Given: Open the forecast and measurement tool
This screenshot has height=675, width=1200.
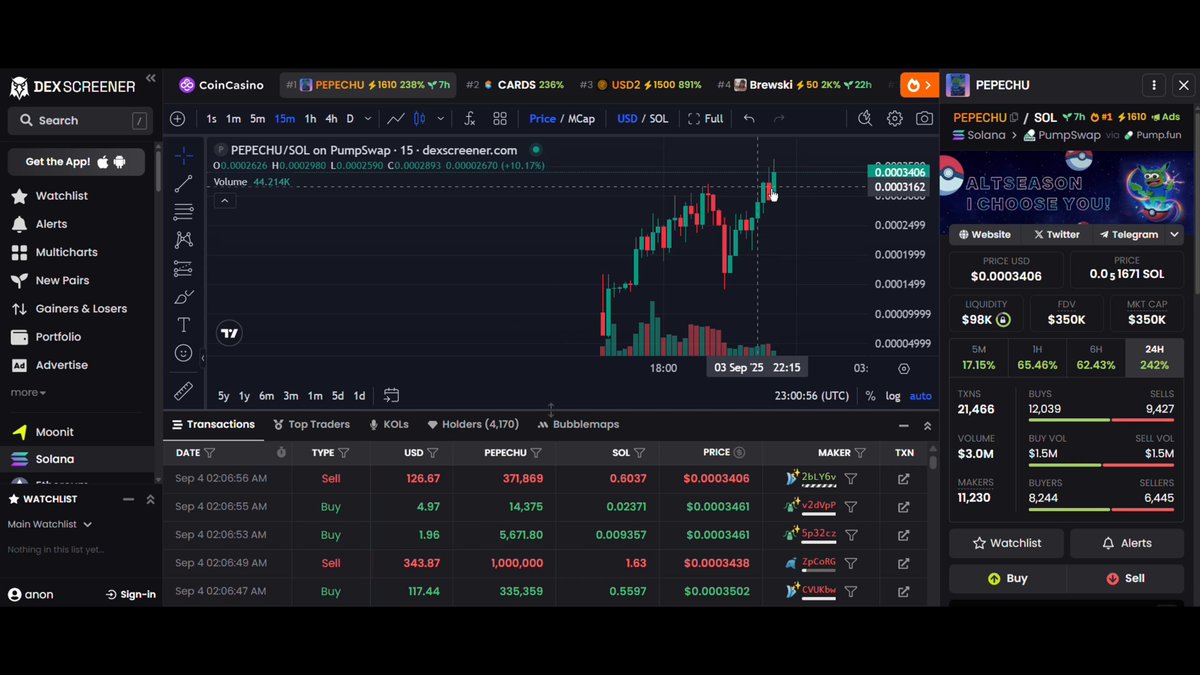Looking at the screenshot, I should pyautogui.click(x=184, y=268).
